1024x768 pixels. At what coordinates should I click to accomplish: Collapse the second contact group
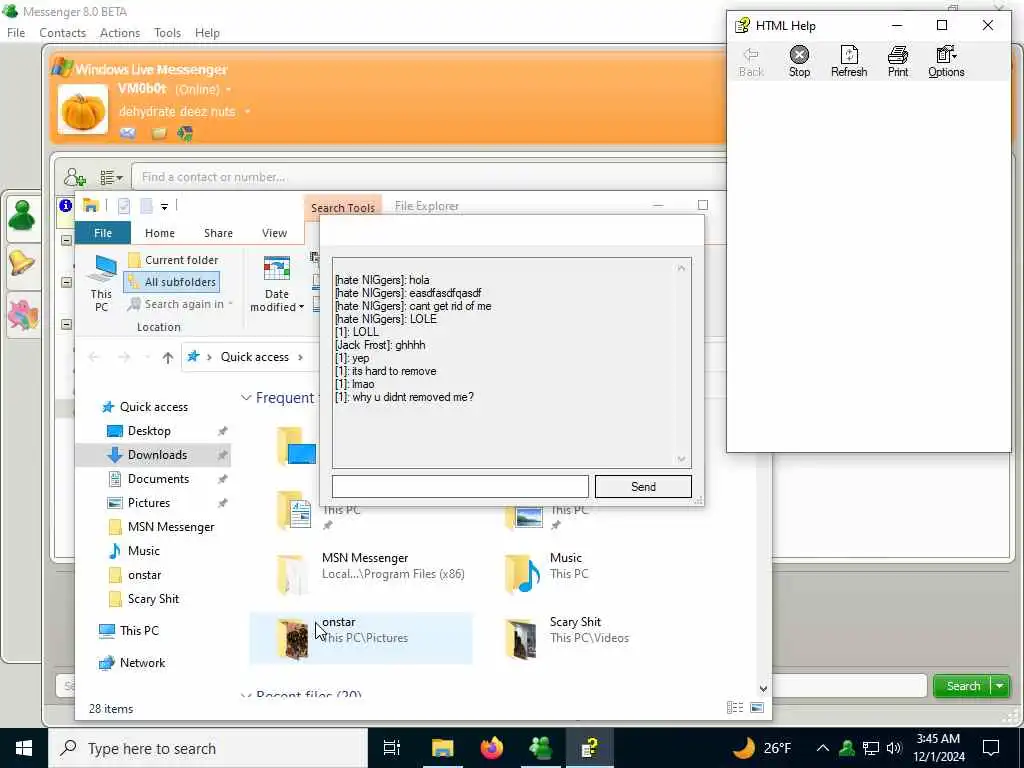pyautogui.click(x=66, y=282)
